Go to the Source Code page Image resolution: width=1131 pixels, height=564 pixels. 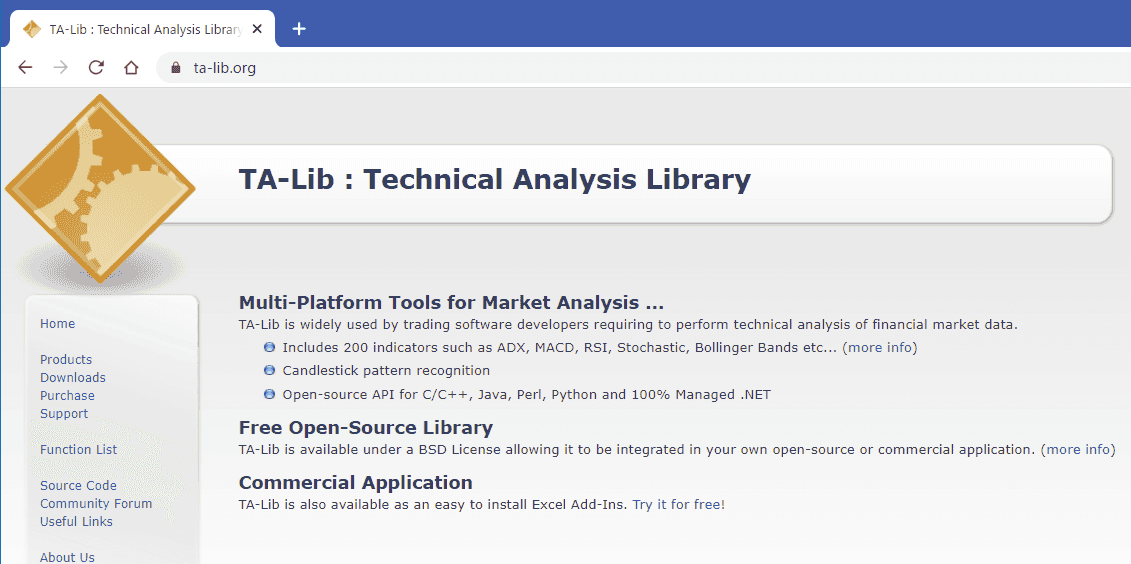coord(78,485)
